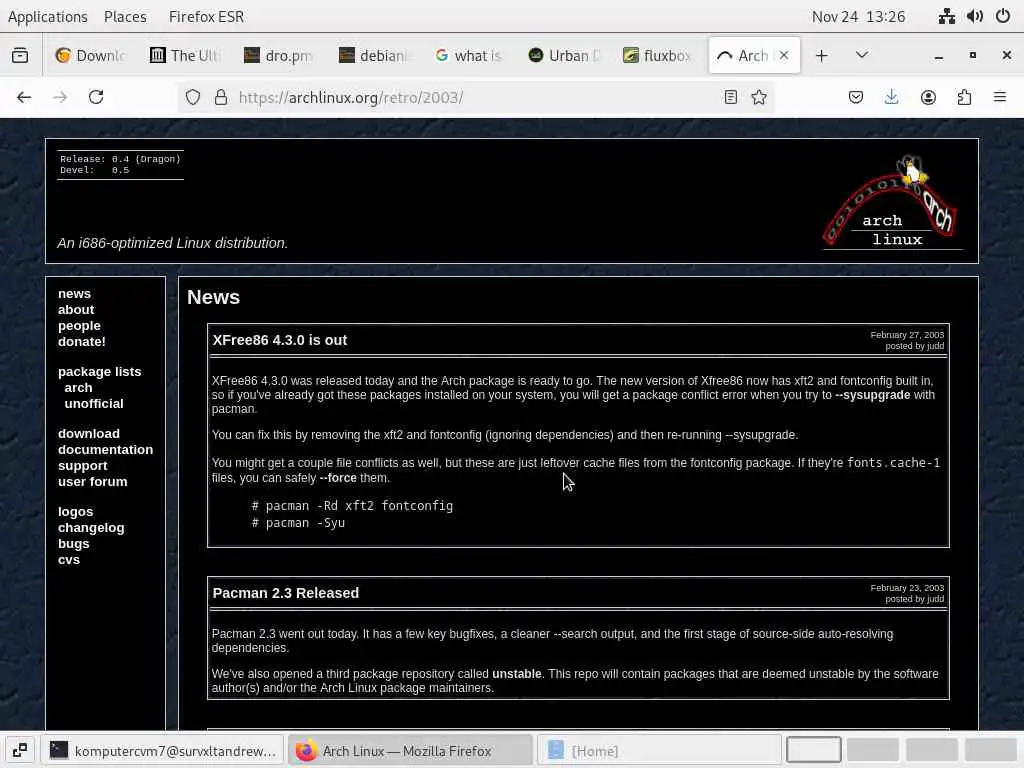This screenshot has width=1024, height=768.
Task: Click the 'February 27, 2003' date text
Action: [907, 335]
